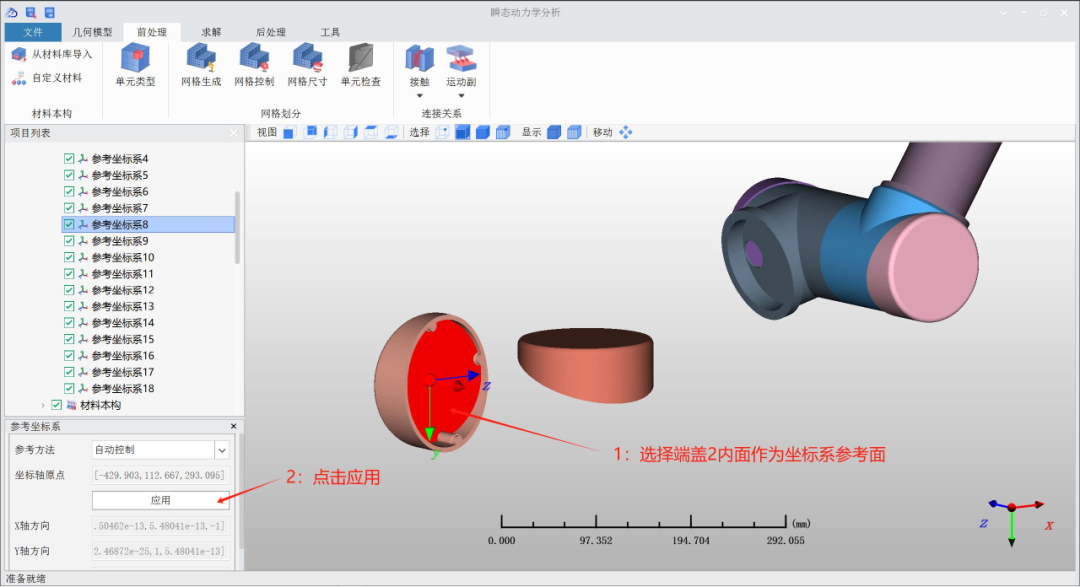Image resolution: width=1080 pixels, height=587 pixels.
Task: Toggle the 参考坐标系16 checkbox
Action: [x=69, y=356]
